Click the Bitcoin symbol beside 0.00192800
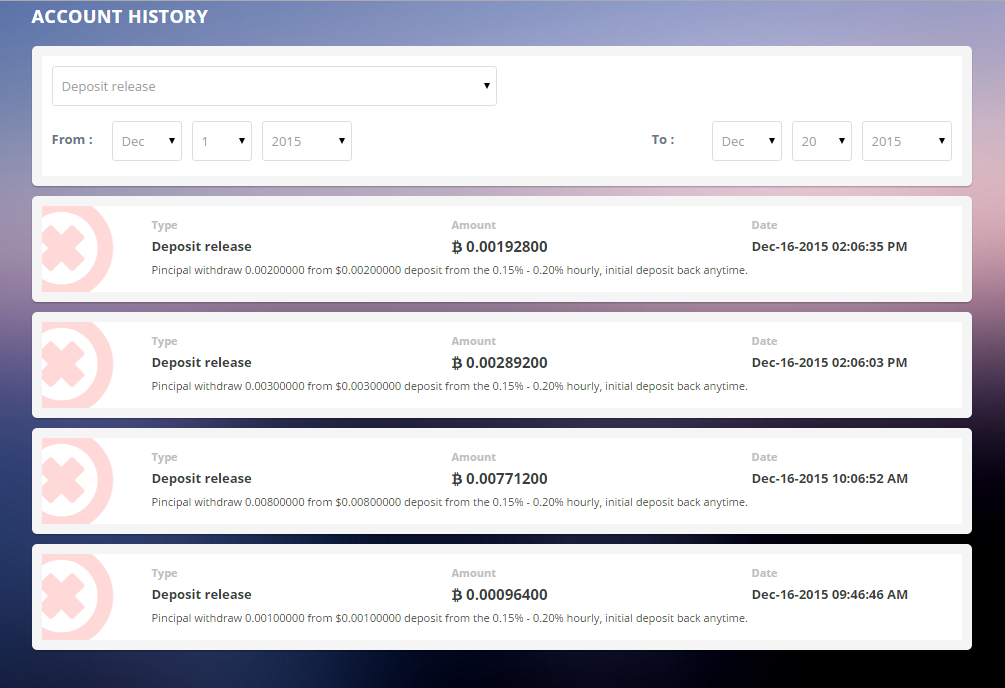1005x688 pixels. pyautogui.click(x=457, y=247)
